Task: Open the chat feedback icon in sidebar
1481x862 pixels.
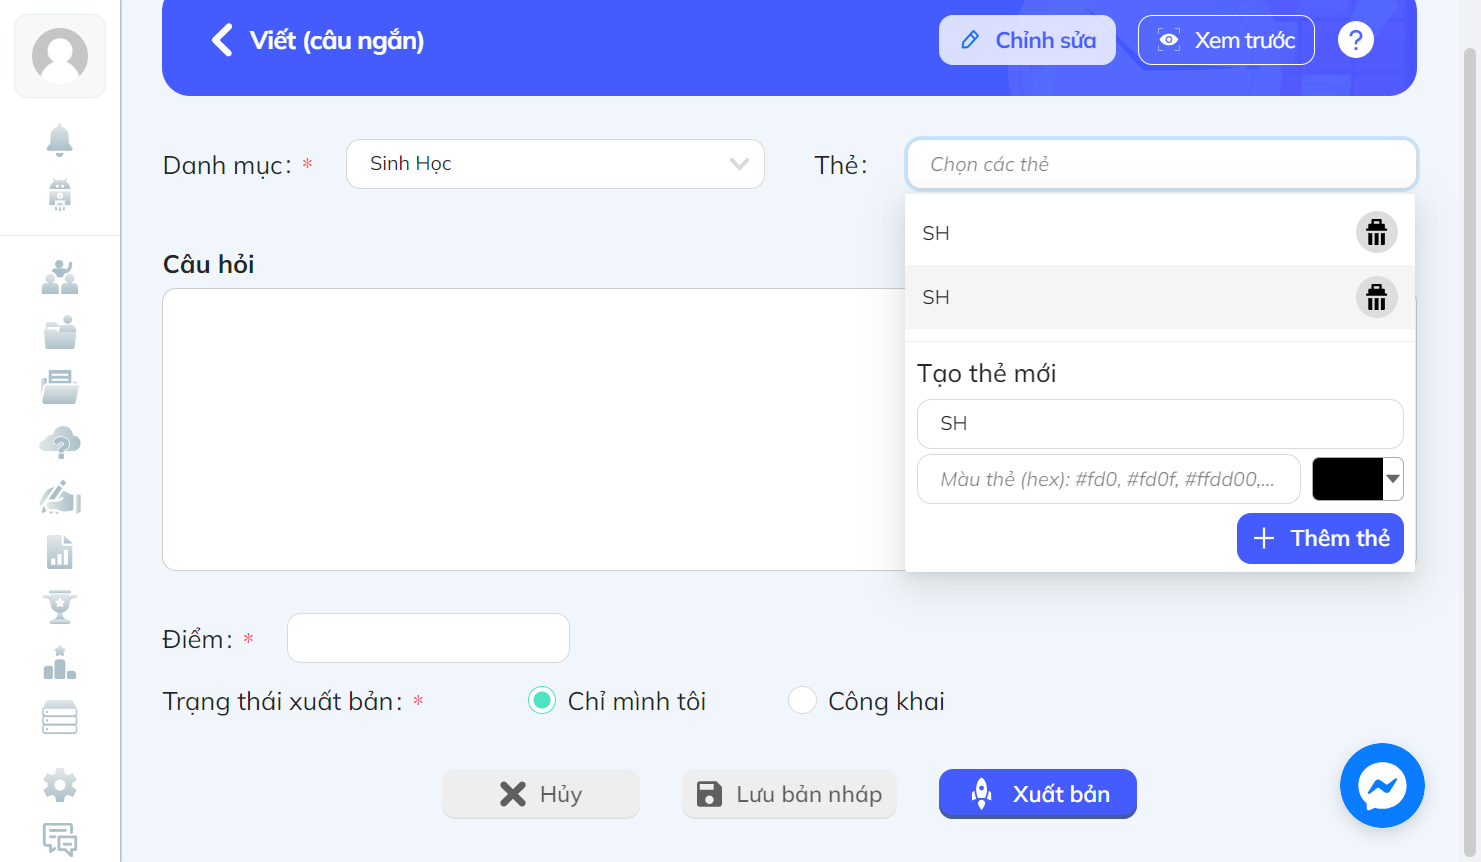Action: coord(60,840)
